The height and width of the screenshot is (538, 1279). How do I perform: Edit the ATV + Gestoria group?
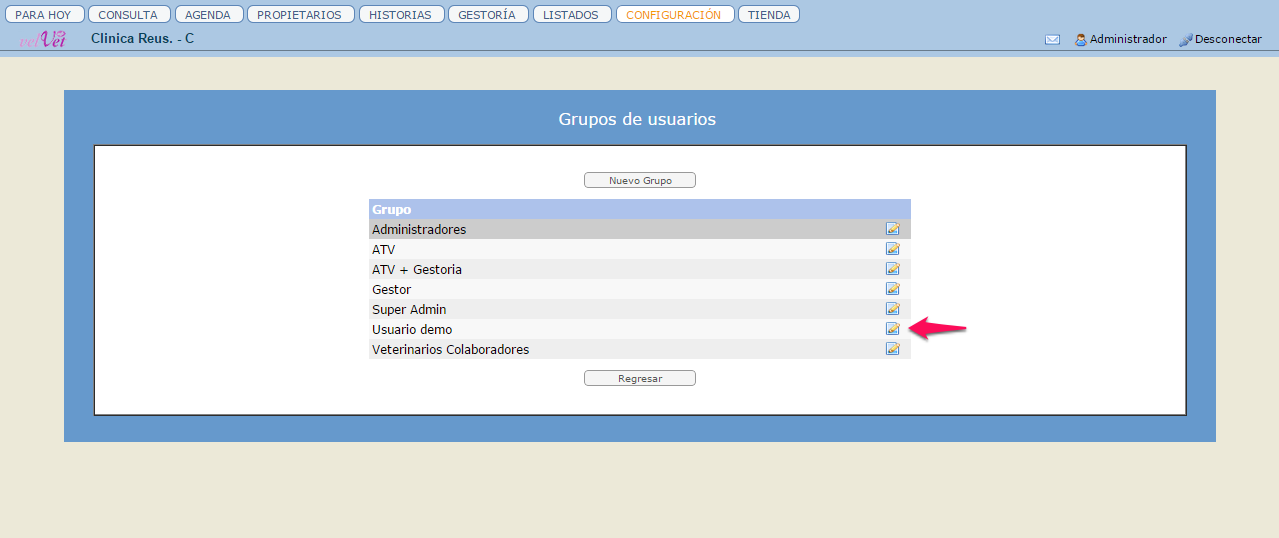coord(892,269)
